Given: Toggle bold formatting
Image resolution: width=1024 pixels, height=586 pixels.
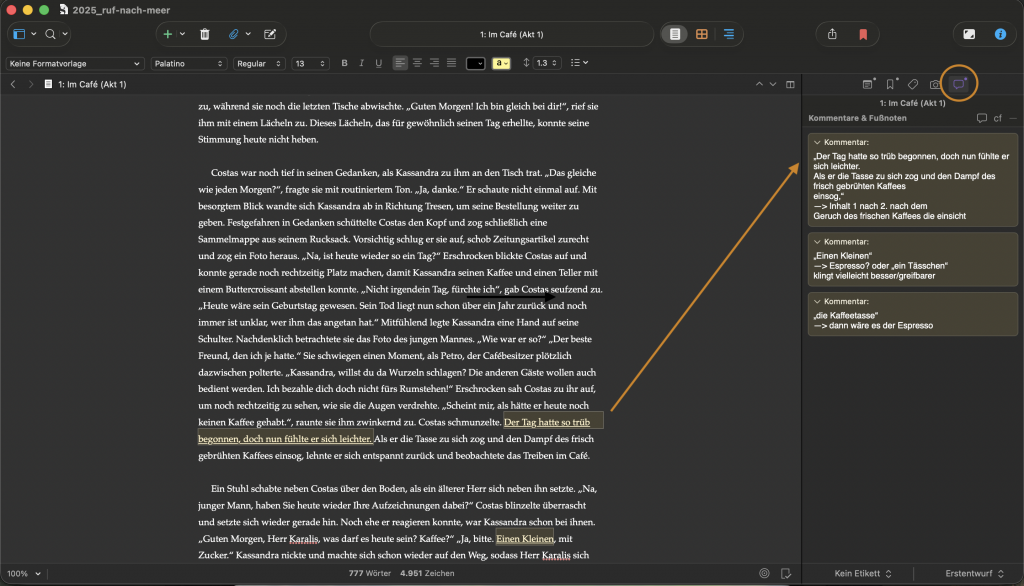Looking at the screenshot, I should tap(343, 62).
